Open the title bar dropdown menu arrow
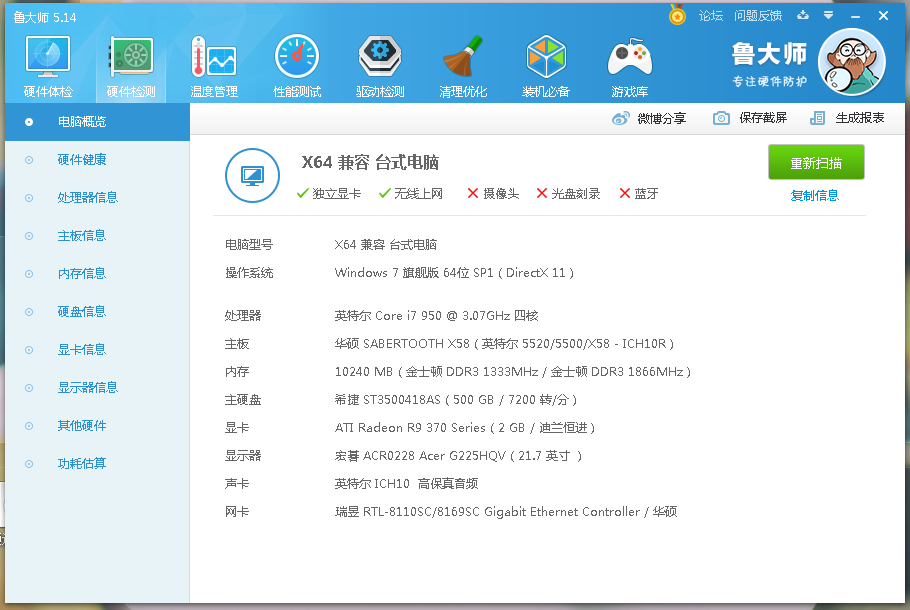Screen dimensions: 910x610 point(829,15)
